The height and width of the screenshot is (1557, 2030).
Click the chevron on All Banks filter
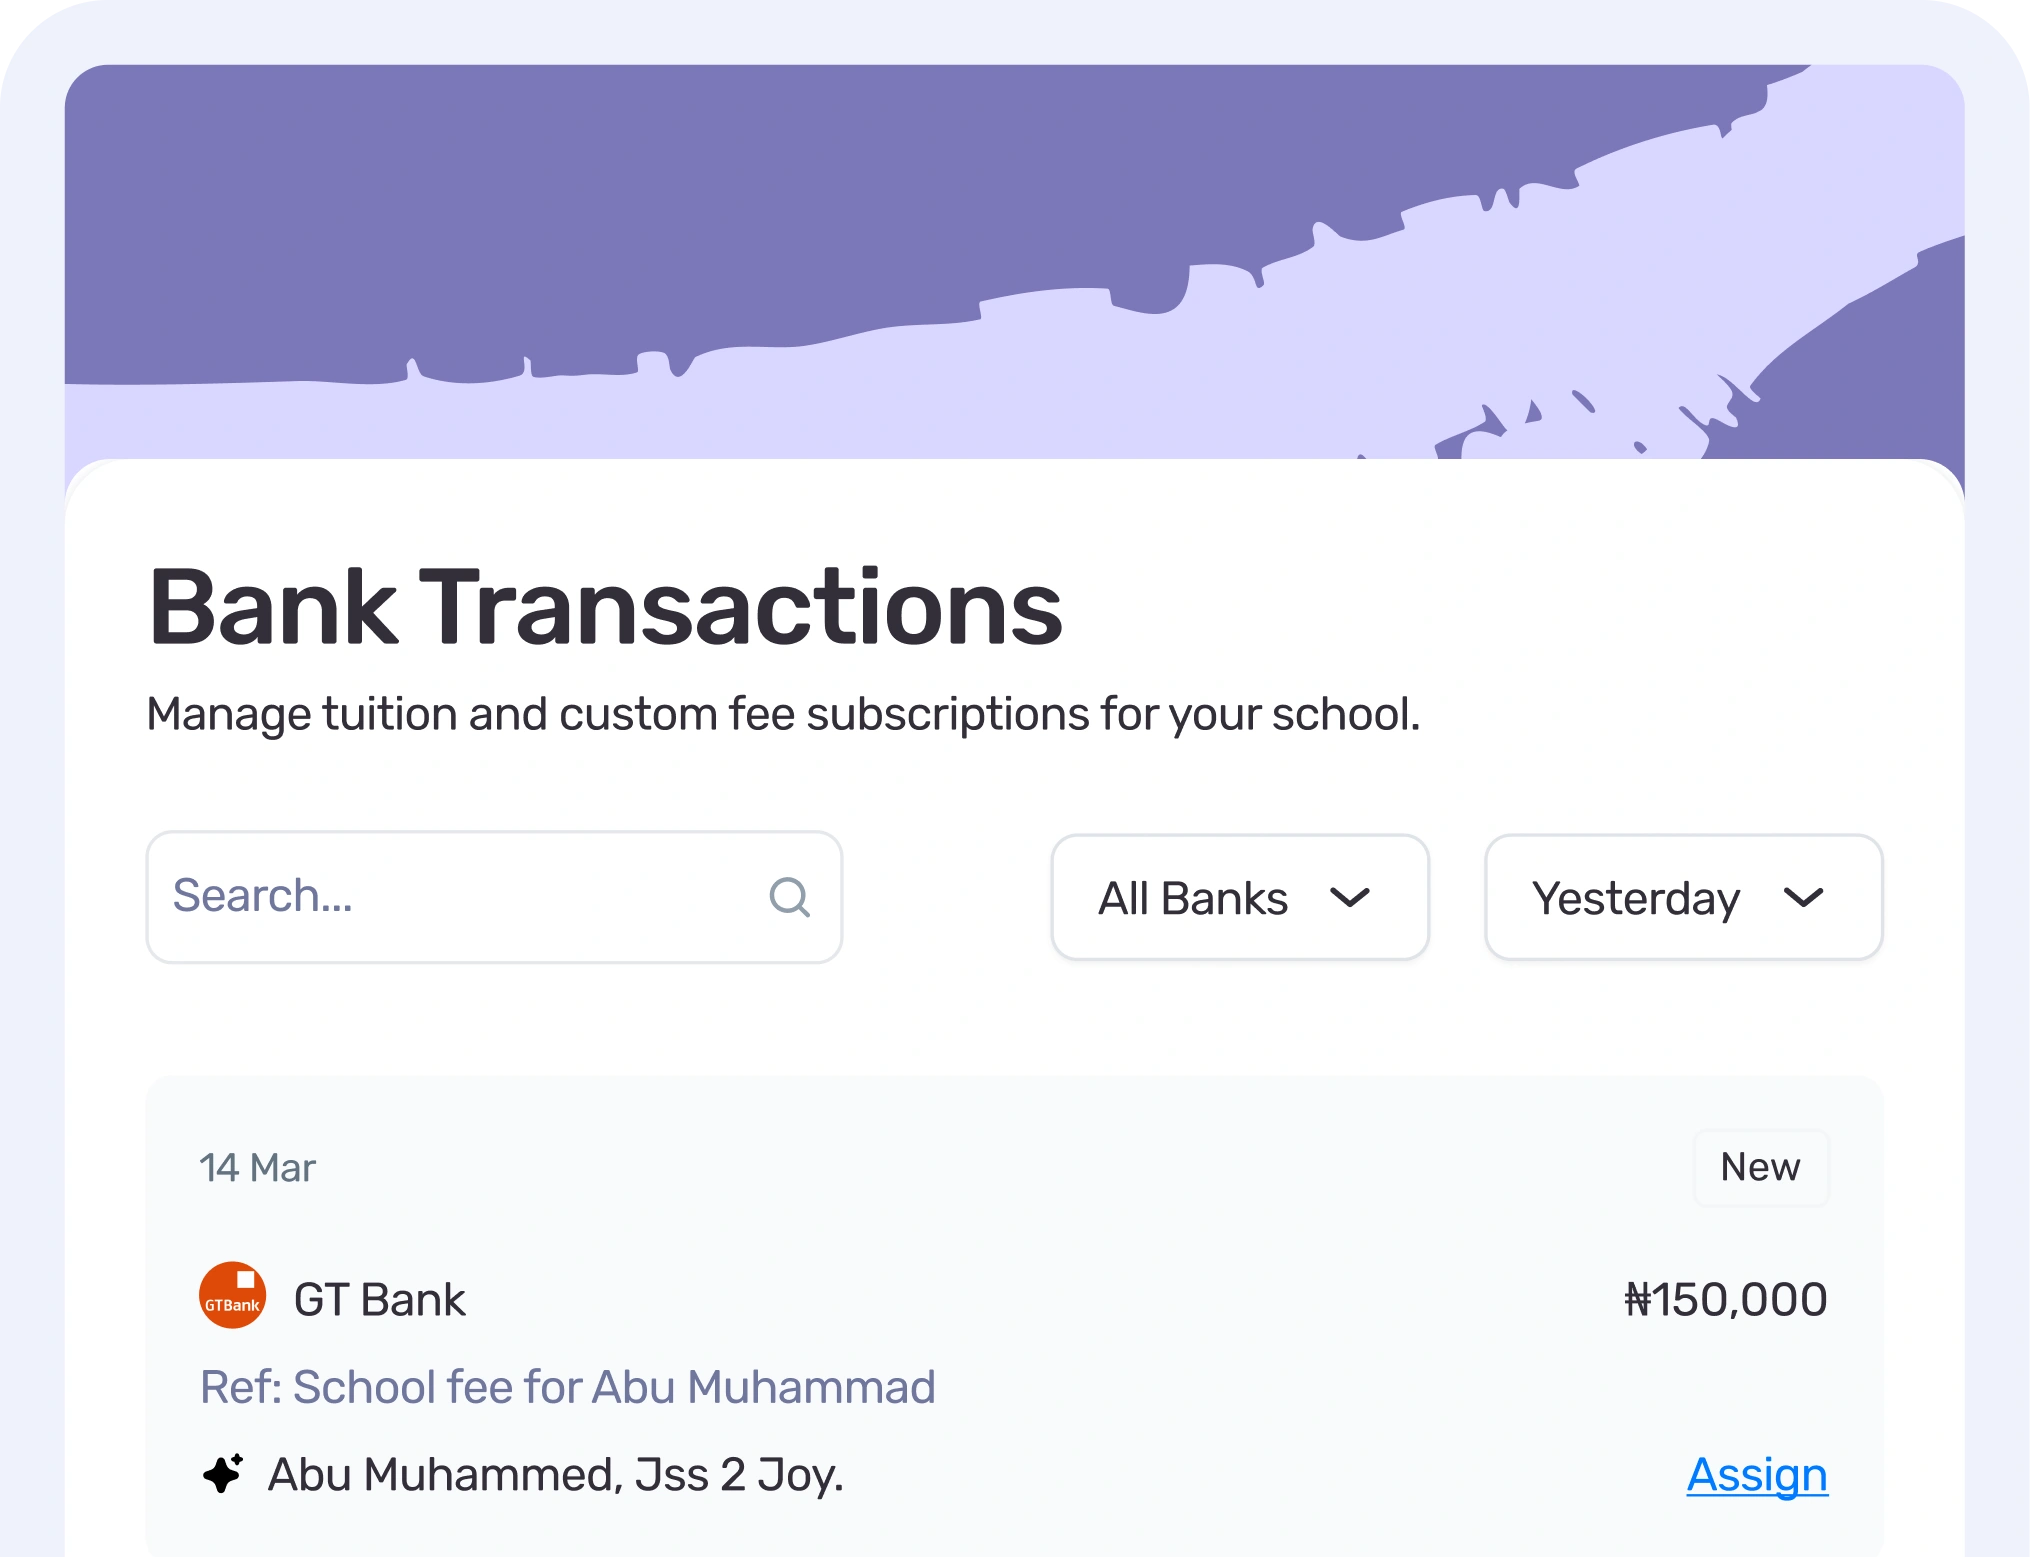click(1352, 897)
